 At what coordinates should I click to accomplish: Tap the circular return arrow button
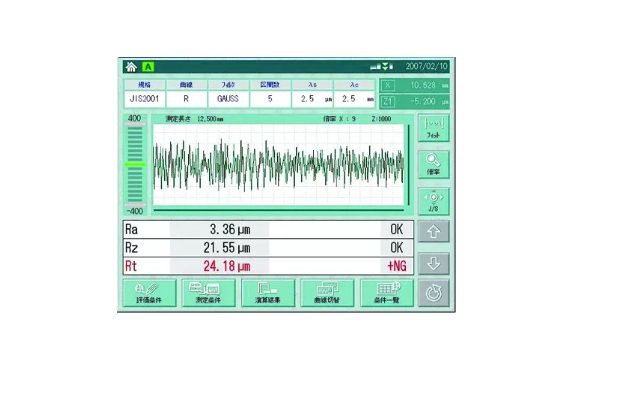(434, 293)
